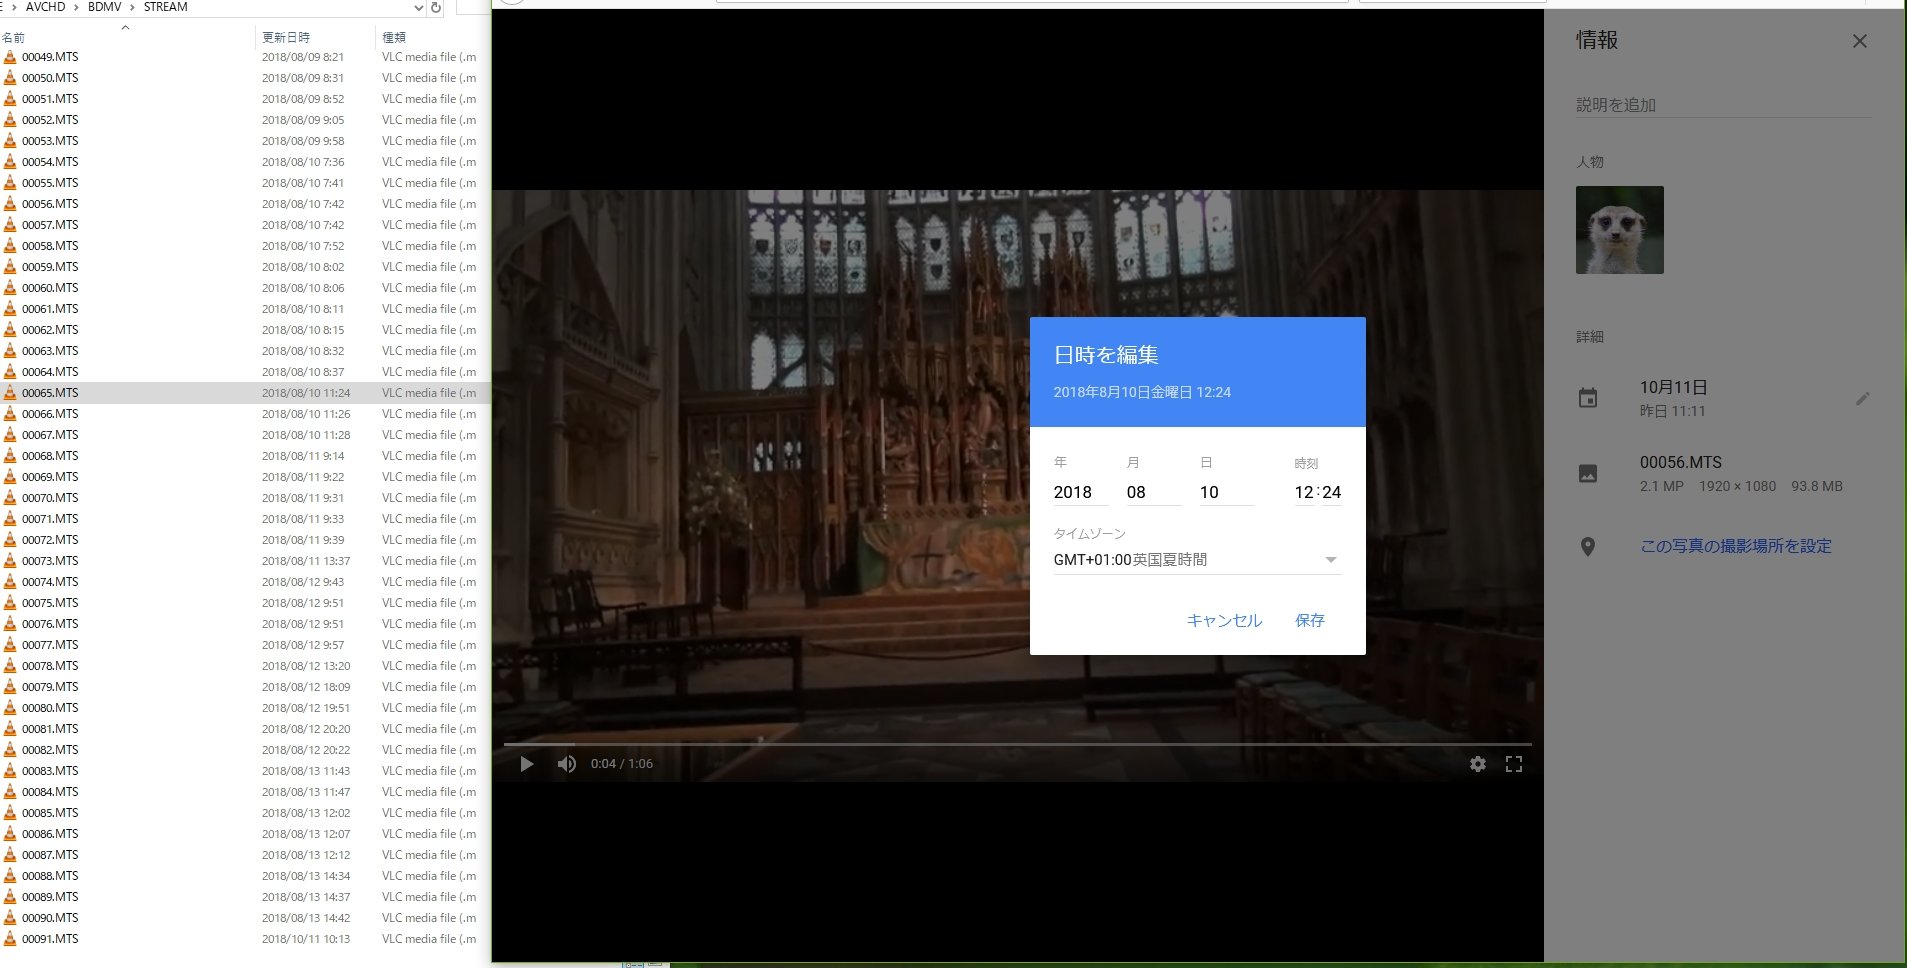
Task: Click the meerkat face thumbnail under 人物
Action: coord(1619,230)
